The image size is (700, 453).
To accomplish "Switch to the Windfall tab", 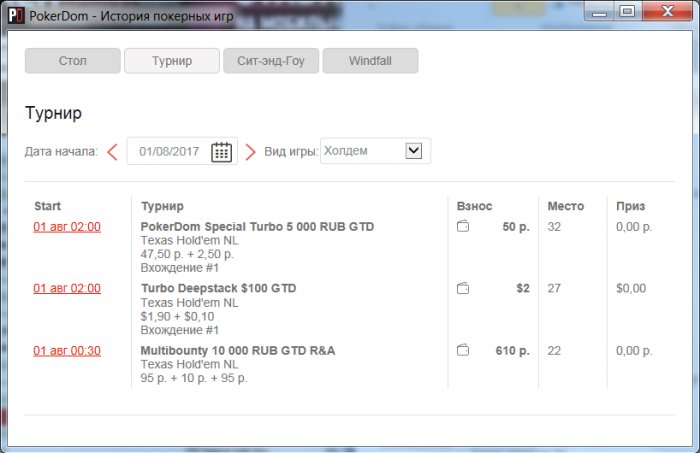I will pyautogui.click(x=371, y=61).
